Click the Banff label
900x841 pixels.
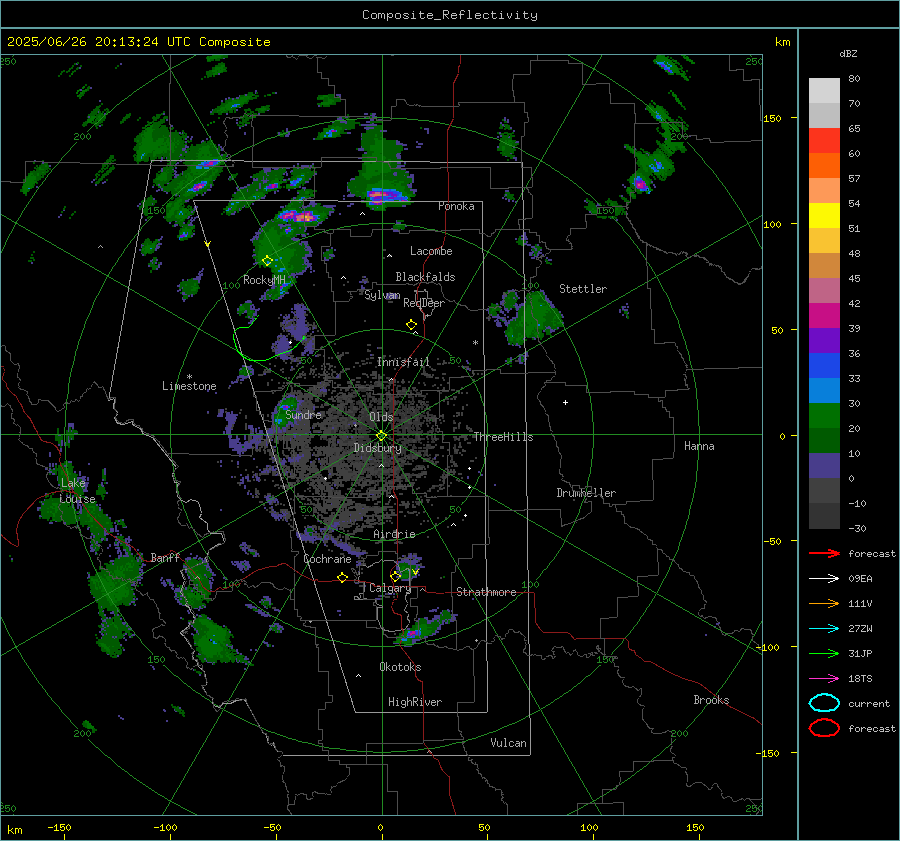[165, 558]
